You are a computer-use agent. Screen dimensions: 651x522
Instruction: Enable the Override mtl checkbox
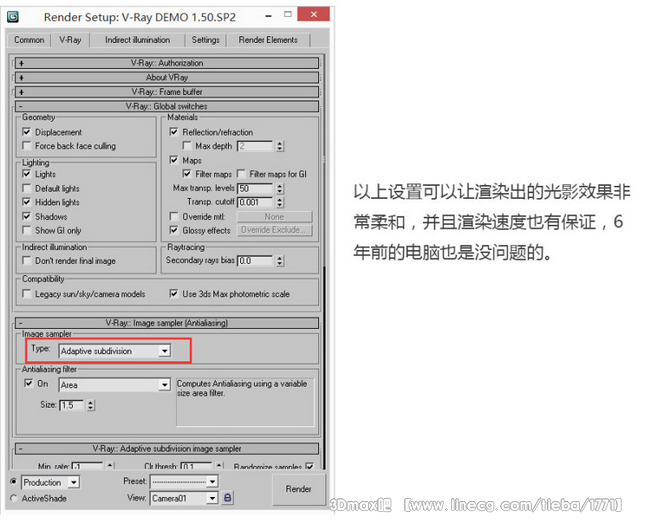pyautogui.click(x=174, y=216)
